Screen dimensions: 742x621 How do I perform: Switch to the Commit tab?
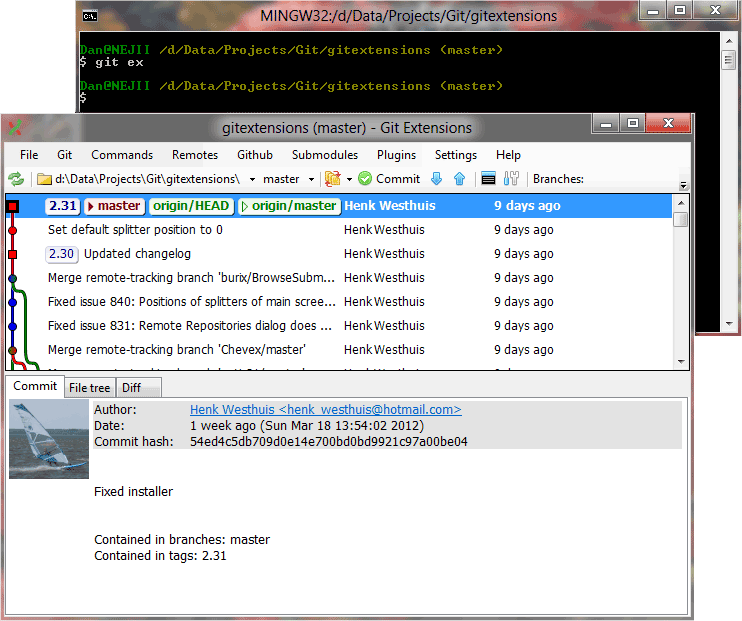click(x=35, y=386)
